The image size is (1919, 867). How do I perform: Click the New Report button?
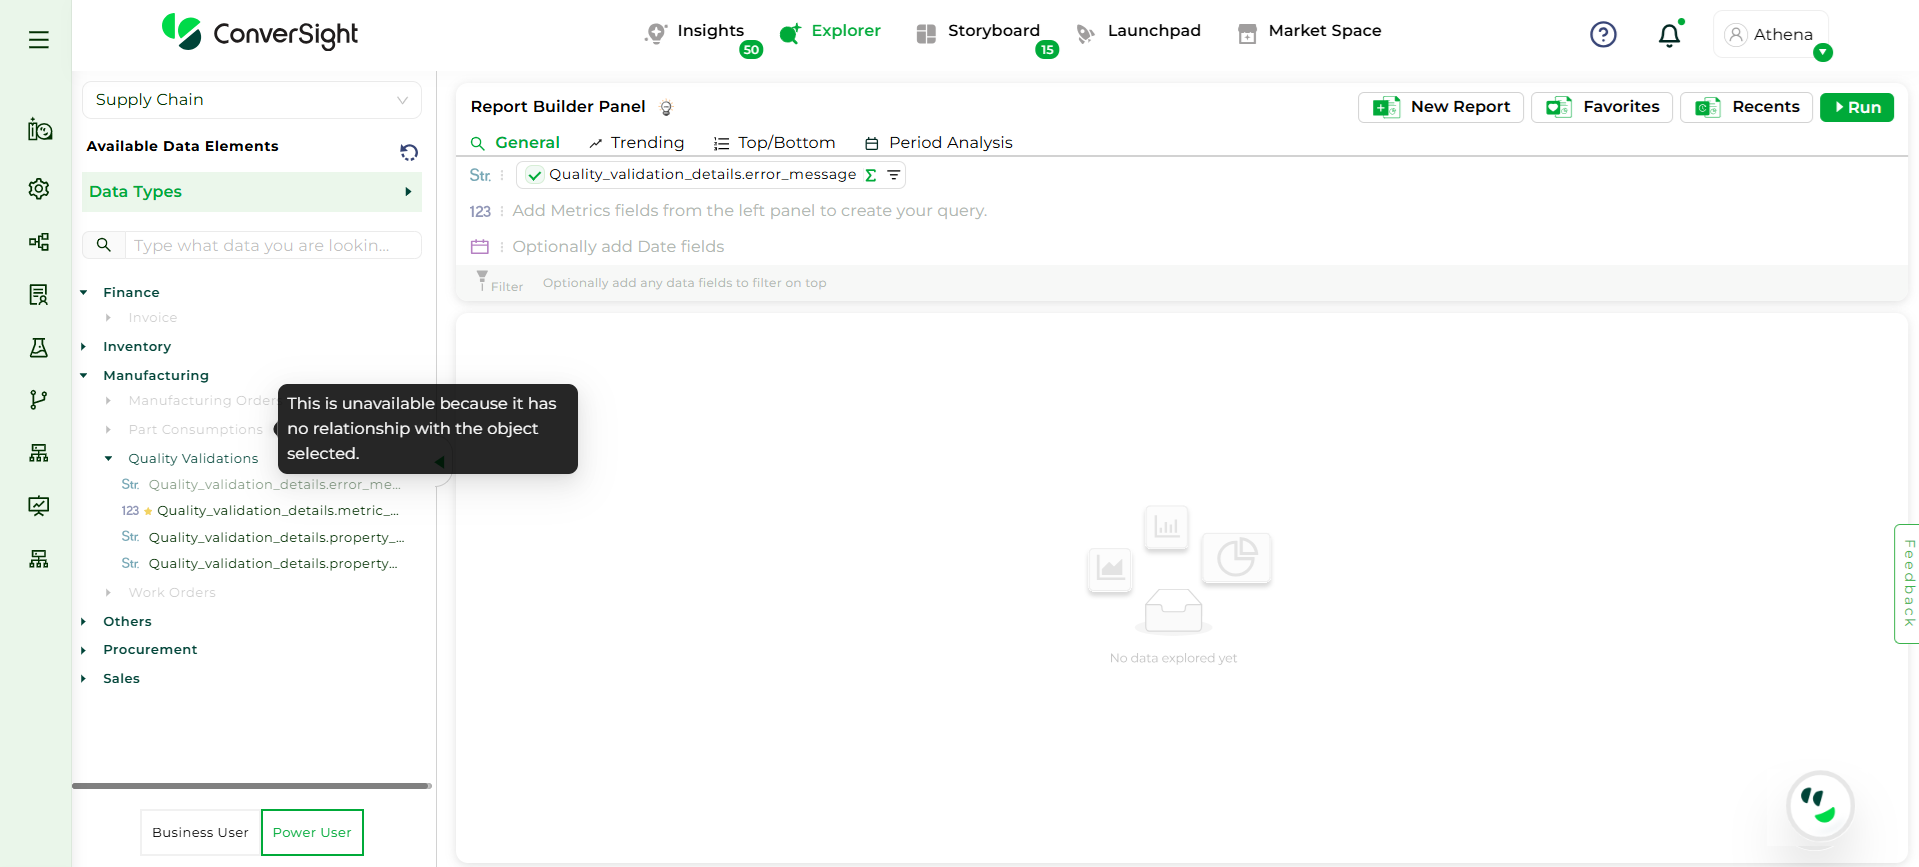[x=1440, y=107]
